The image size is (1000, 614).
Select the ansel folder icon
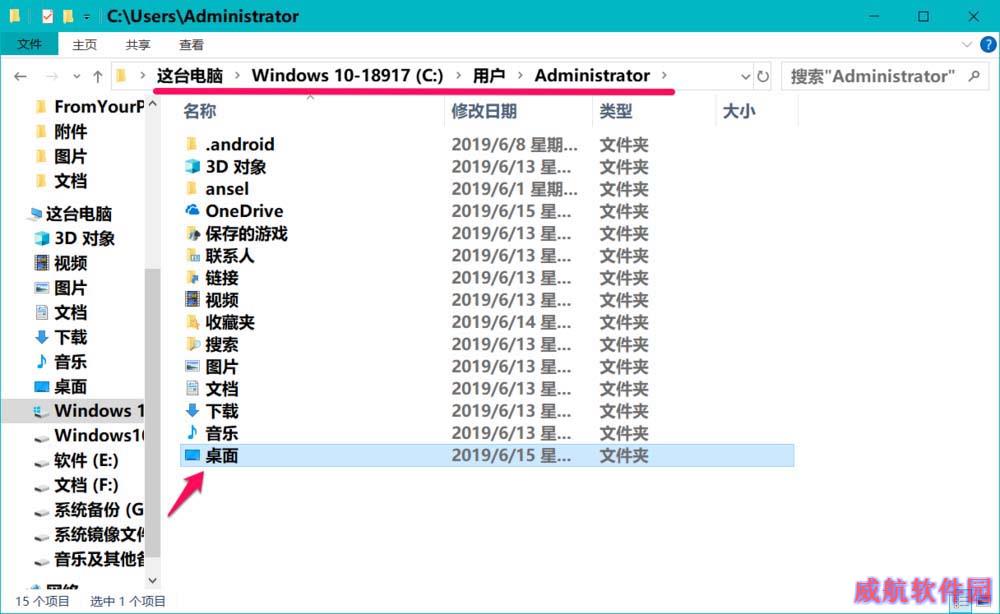tap(192, 188)
